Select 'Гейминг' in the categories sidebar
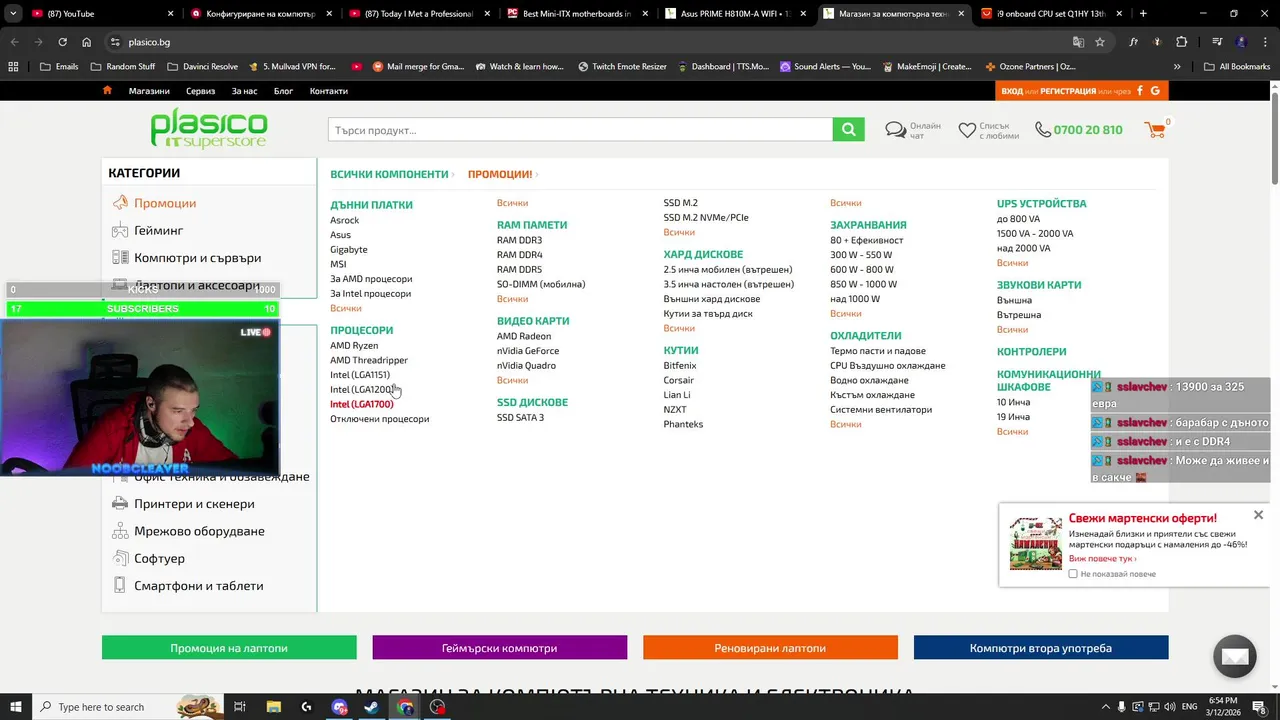The width and height of the screenshot is (1280, 720). [159, 230]
